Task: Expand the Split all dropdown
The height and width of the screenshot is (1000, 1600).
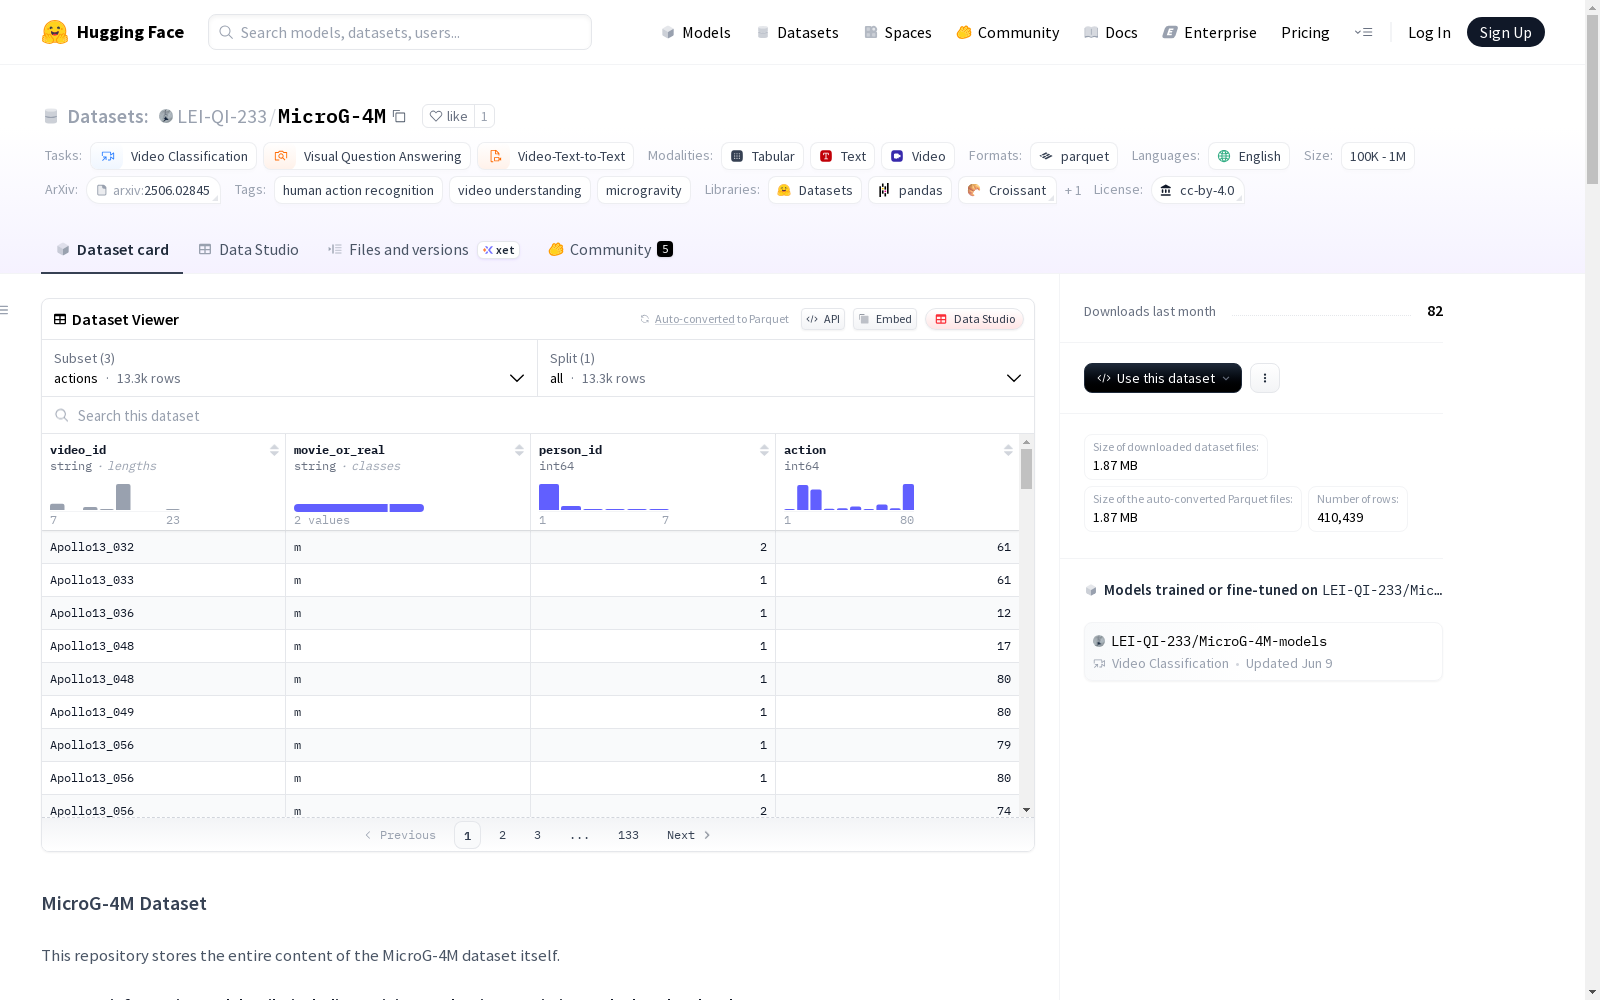Action: (x=786, y=368)
